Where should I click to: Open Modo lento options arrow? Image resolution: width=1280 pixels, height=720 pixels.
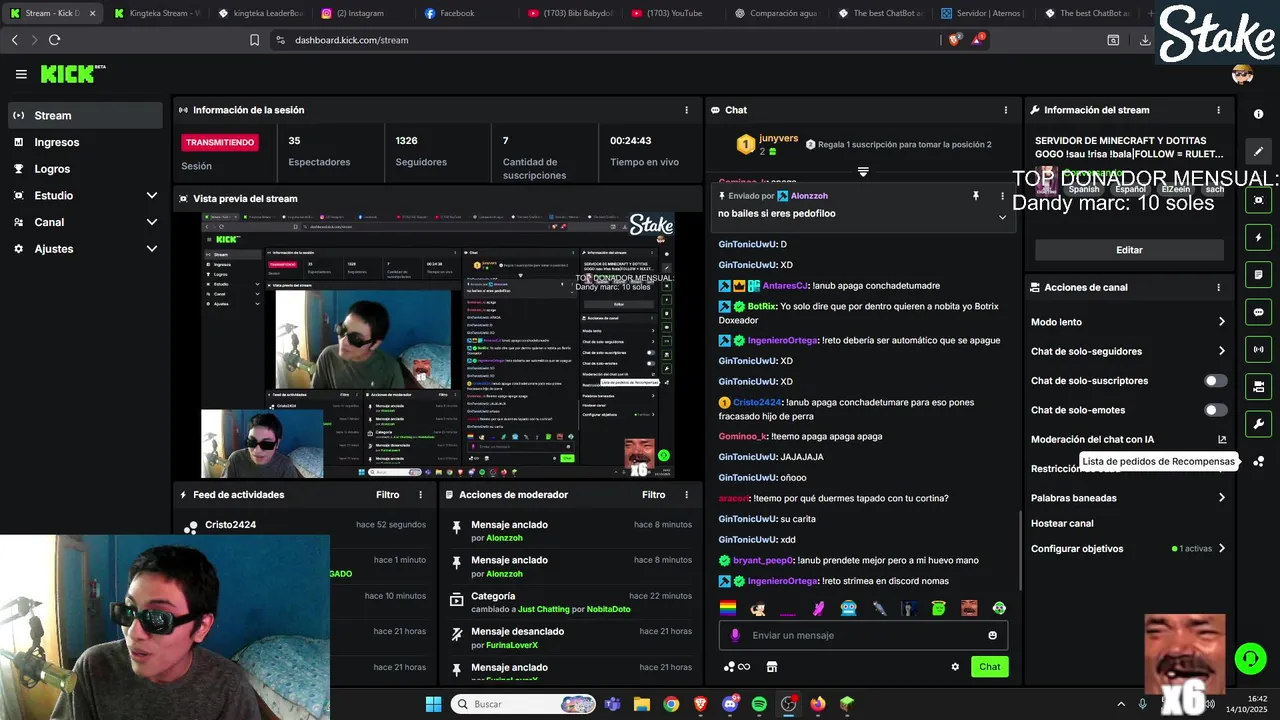pyautogui.click(x=1221, y=322)
